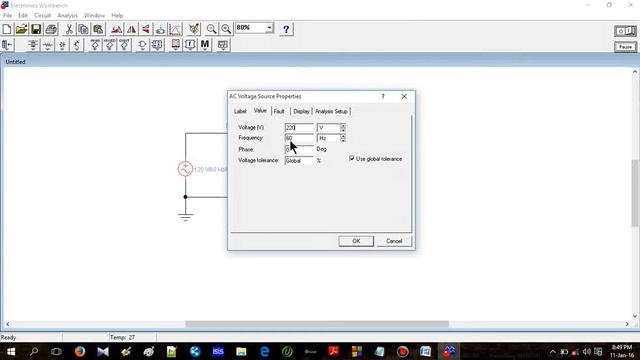Copy the selected component

point(83,29)
